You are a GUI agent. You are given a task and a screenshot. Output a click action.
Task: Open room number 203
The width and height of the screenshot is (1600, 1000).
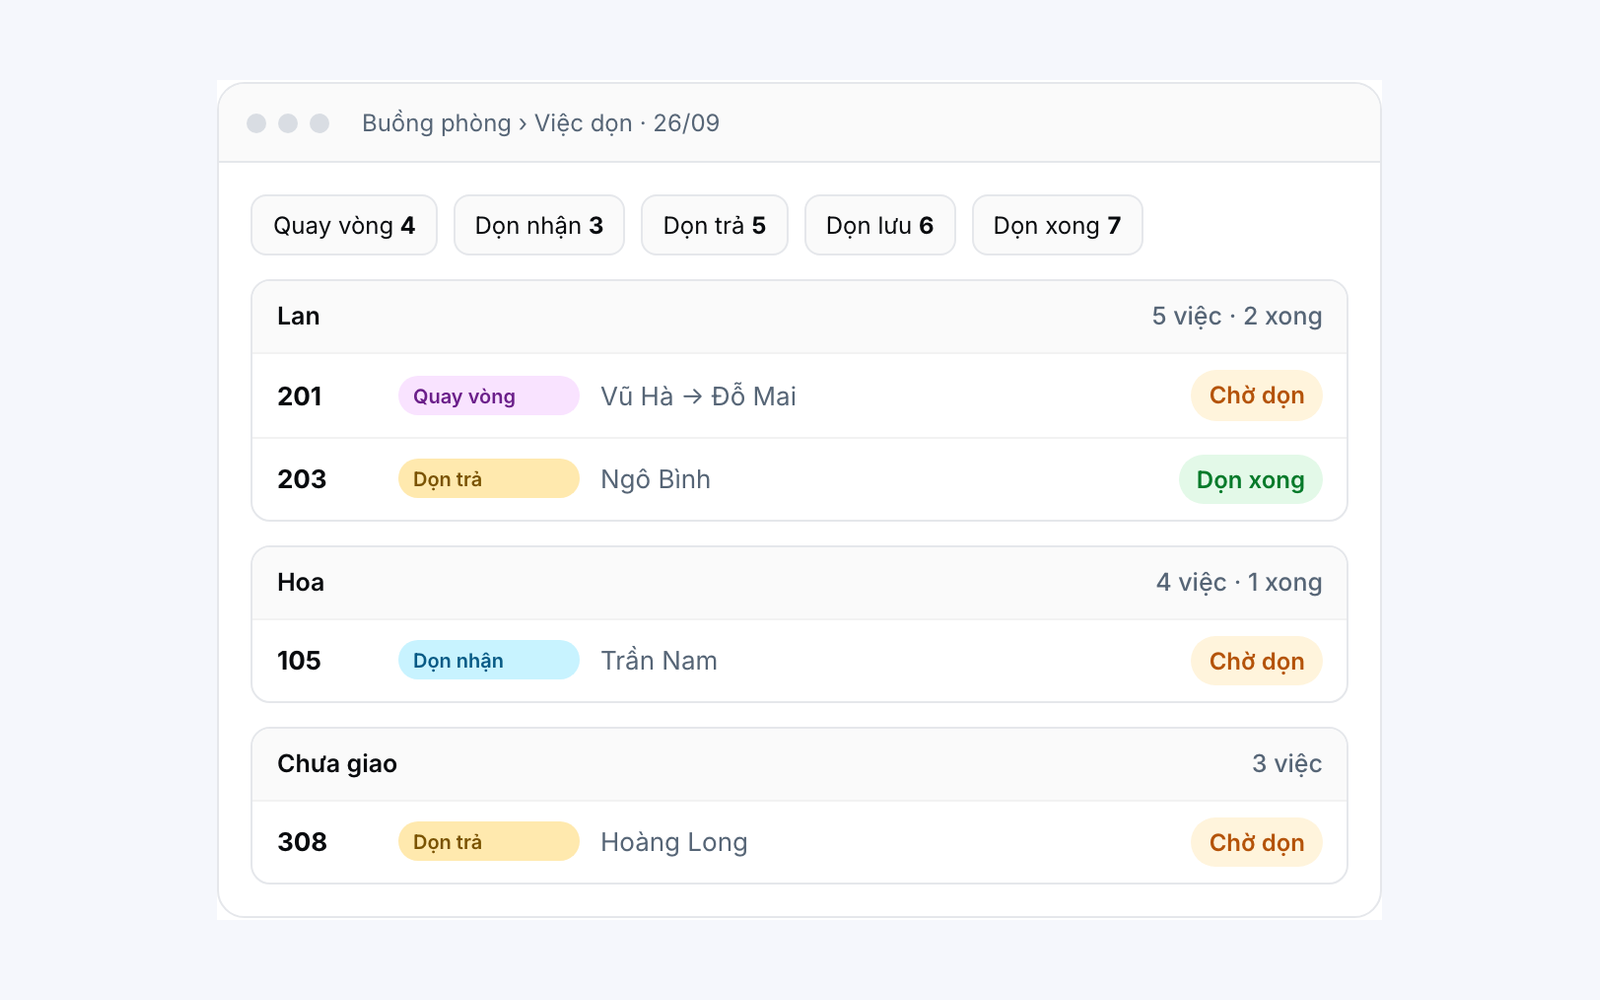pos(302,479)
